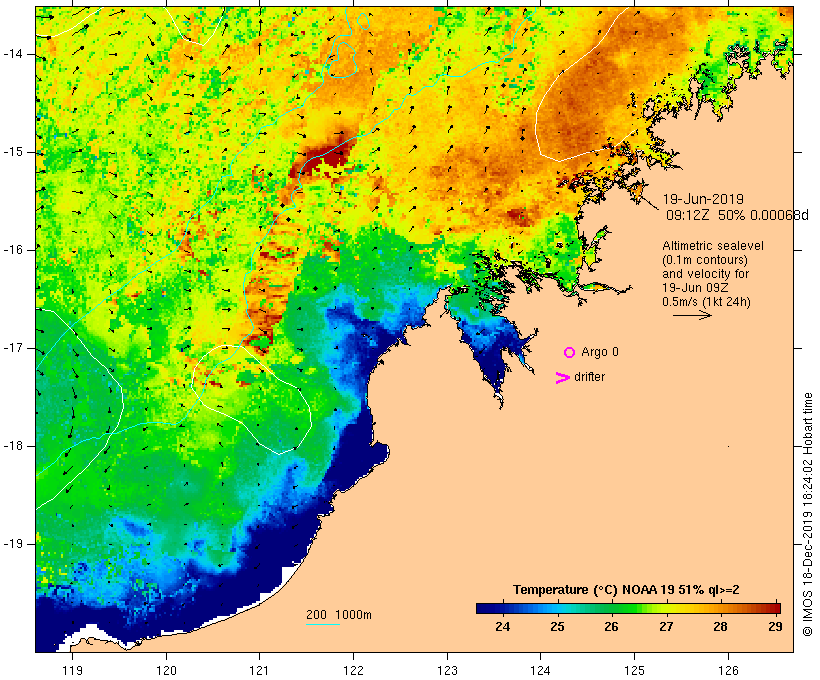Image resolution: width=820 pixels, height=680 pixels.
Task: Click the "19-Jun-2019" date label
Action: (x=703, y=199)
